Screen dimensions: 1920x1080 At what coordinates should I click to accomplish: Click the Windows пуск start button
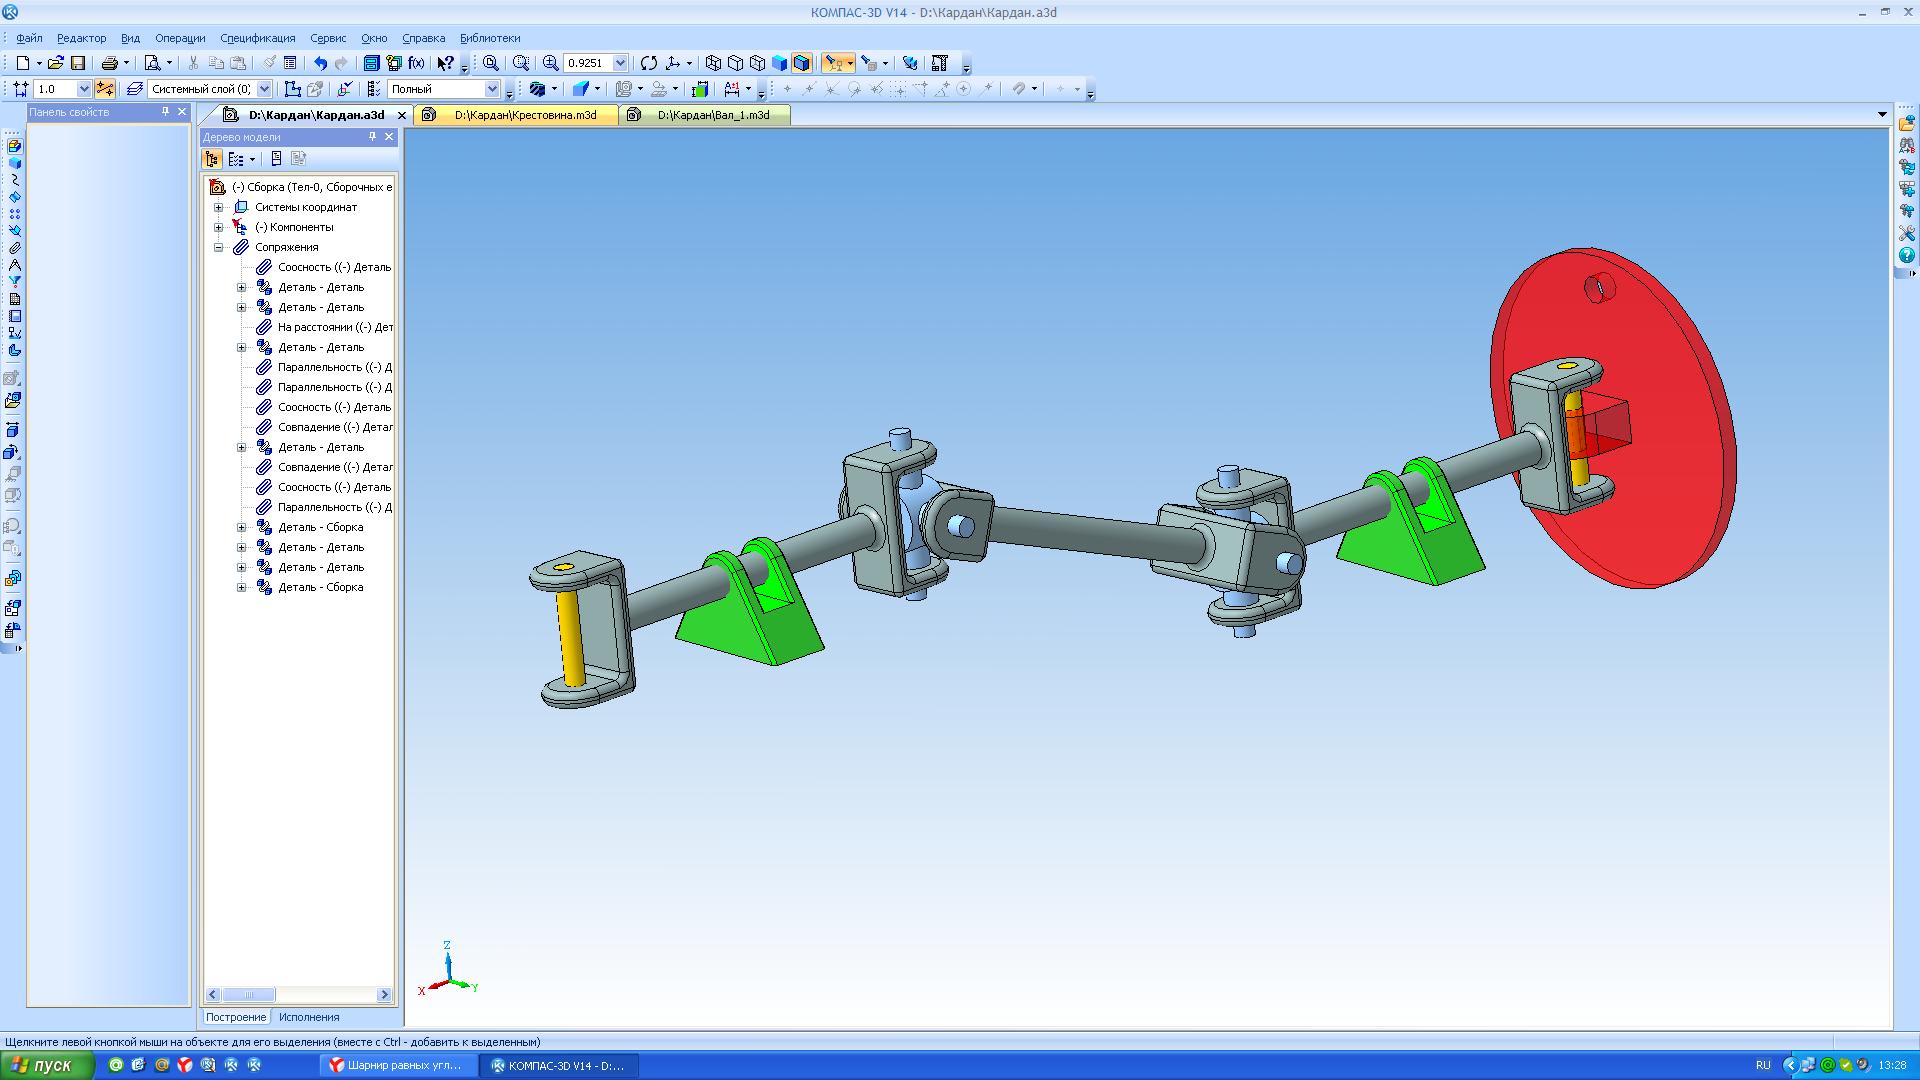pyautogui.click(x=47, y=1065)
